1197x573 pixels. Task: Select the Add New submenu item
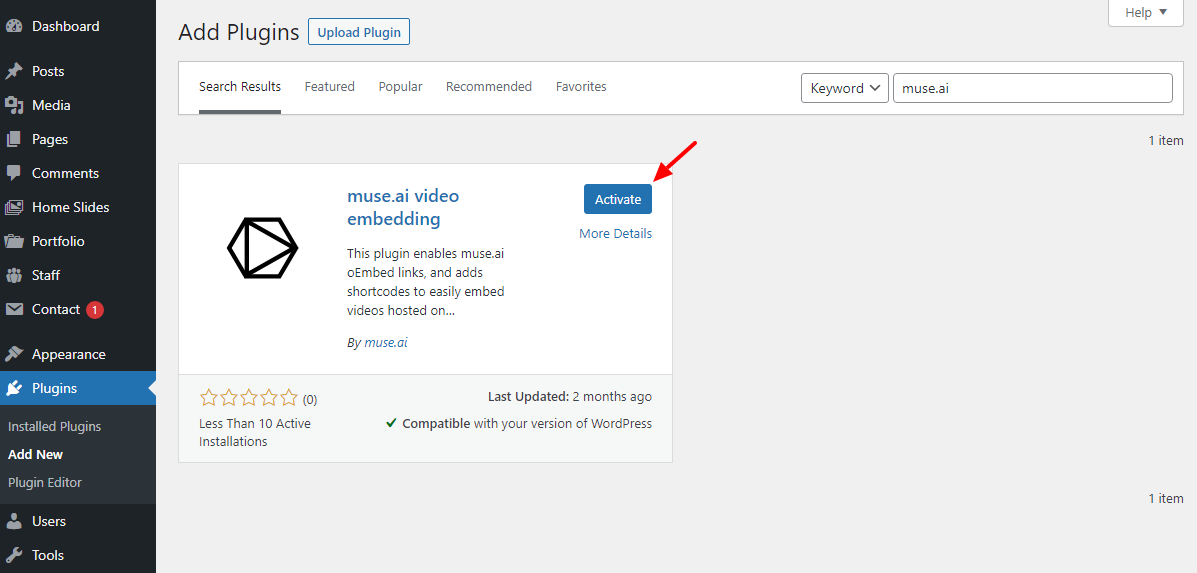pyautogui.click(x=35, y=454)
